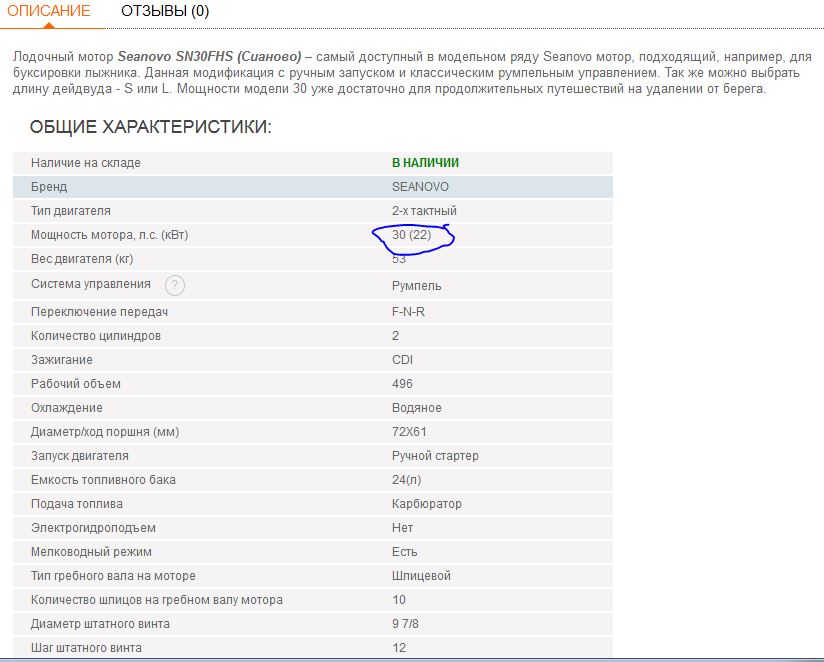Click the circled 30 (22) power value
824x662 pixels.
411,235
